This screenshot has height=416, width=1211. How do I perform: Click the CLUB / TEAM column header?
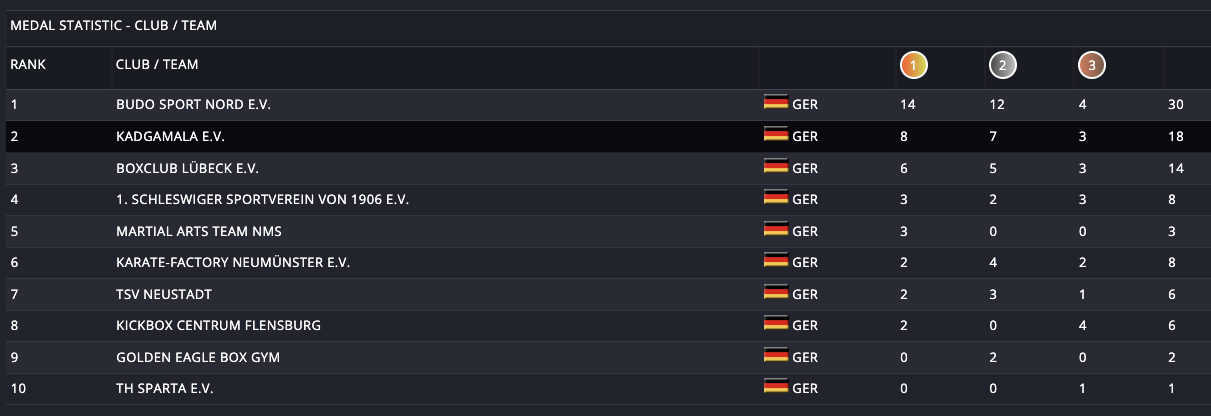(157, 64)
